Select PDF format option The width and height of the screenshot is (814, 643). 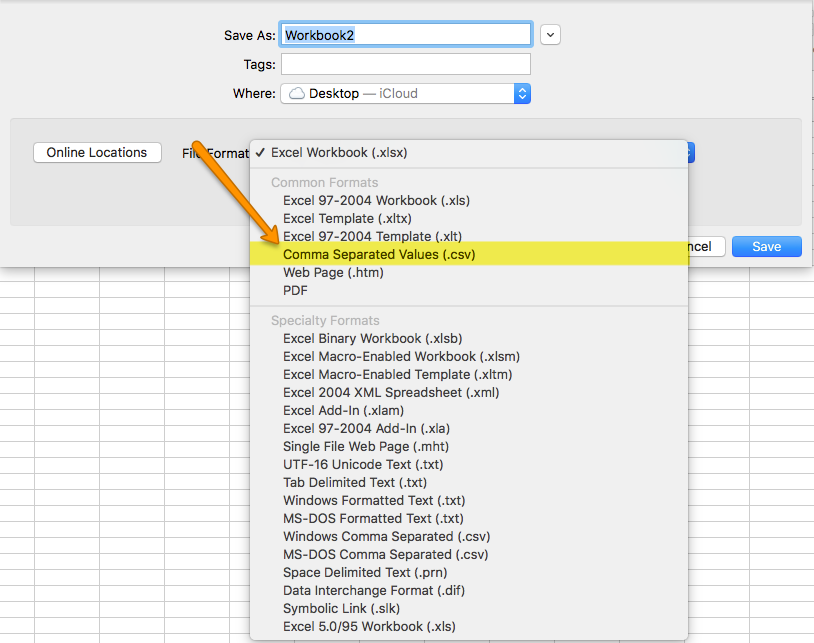469,291
